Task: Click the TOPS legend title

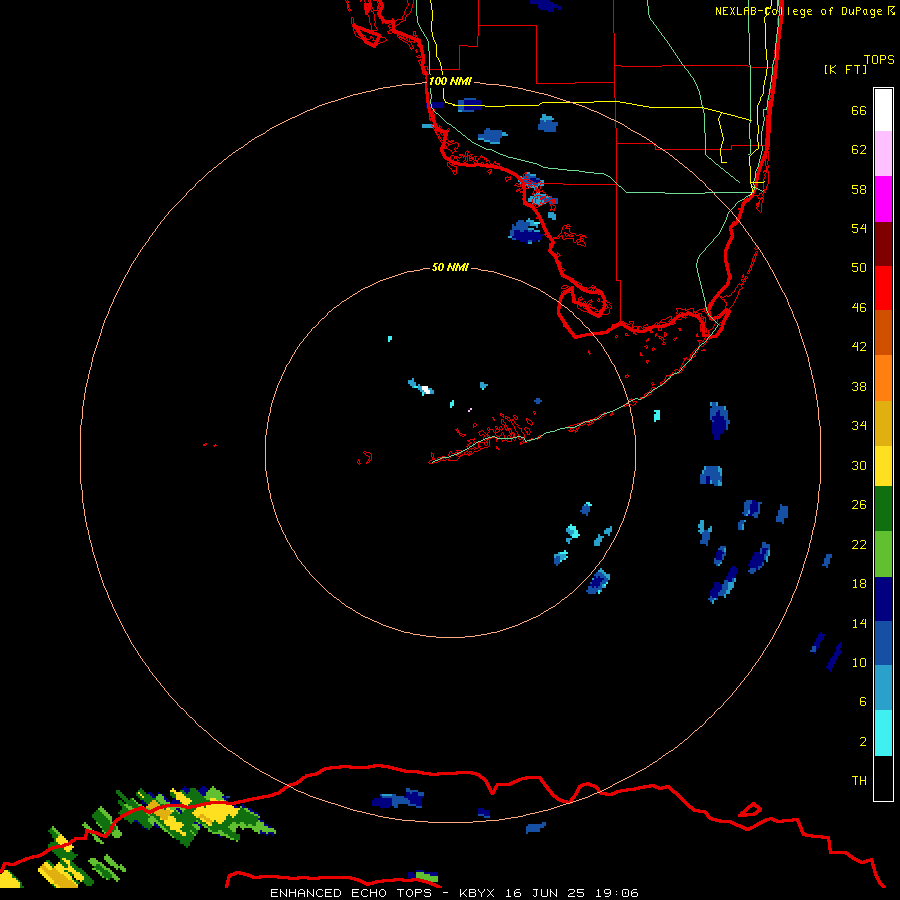Action: point(879,59)
